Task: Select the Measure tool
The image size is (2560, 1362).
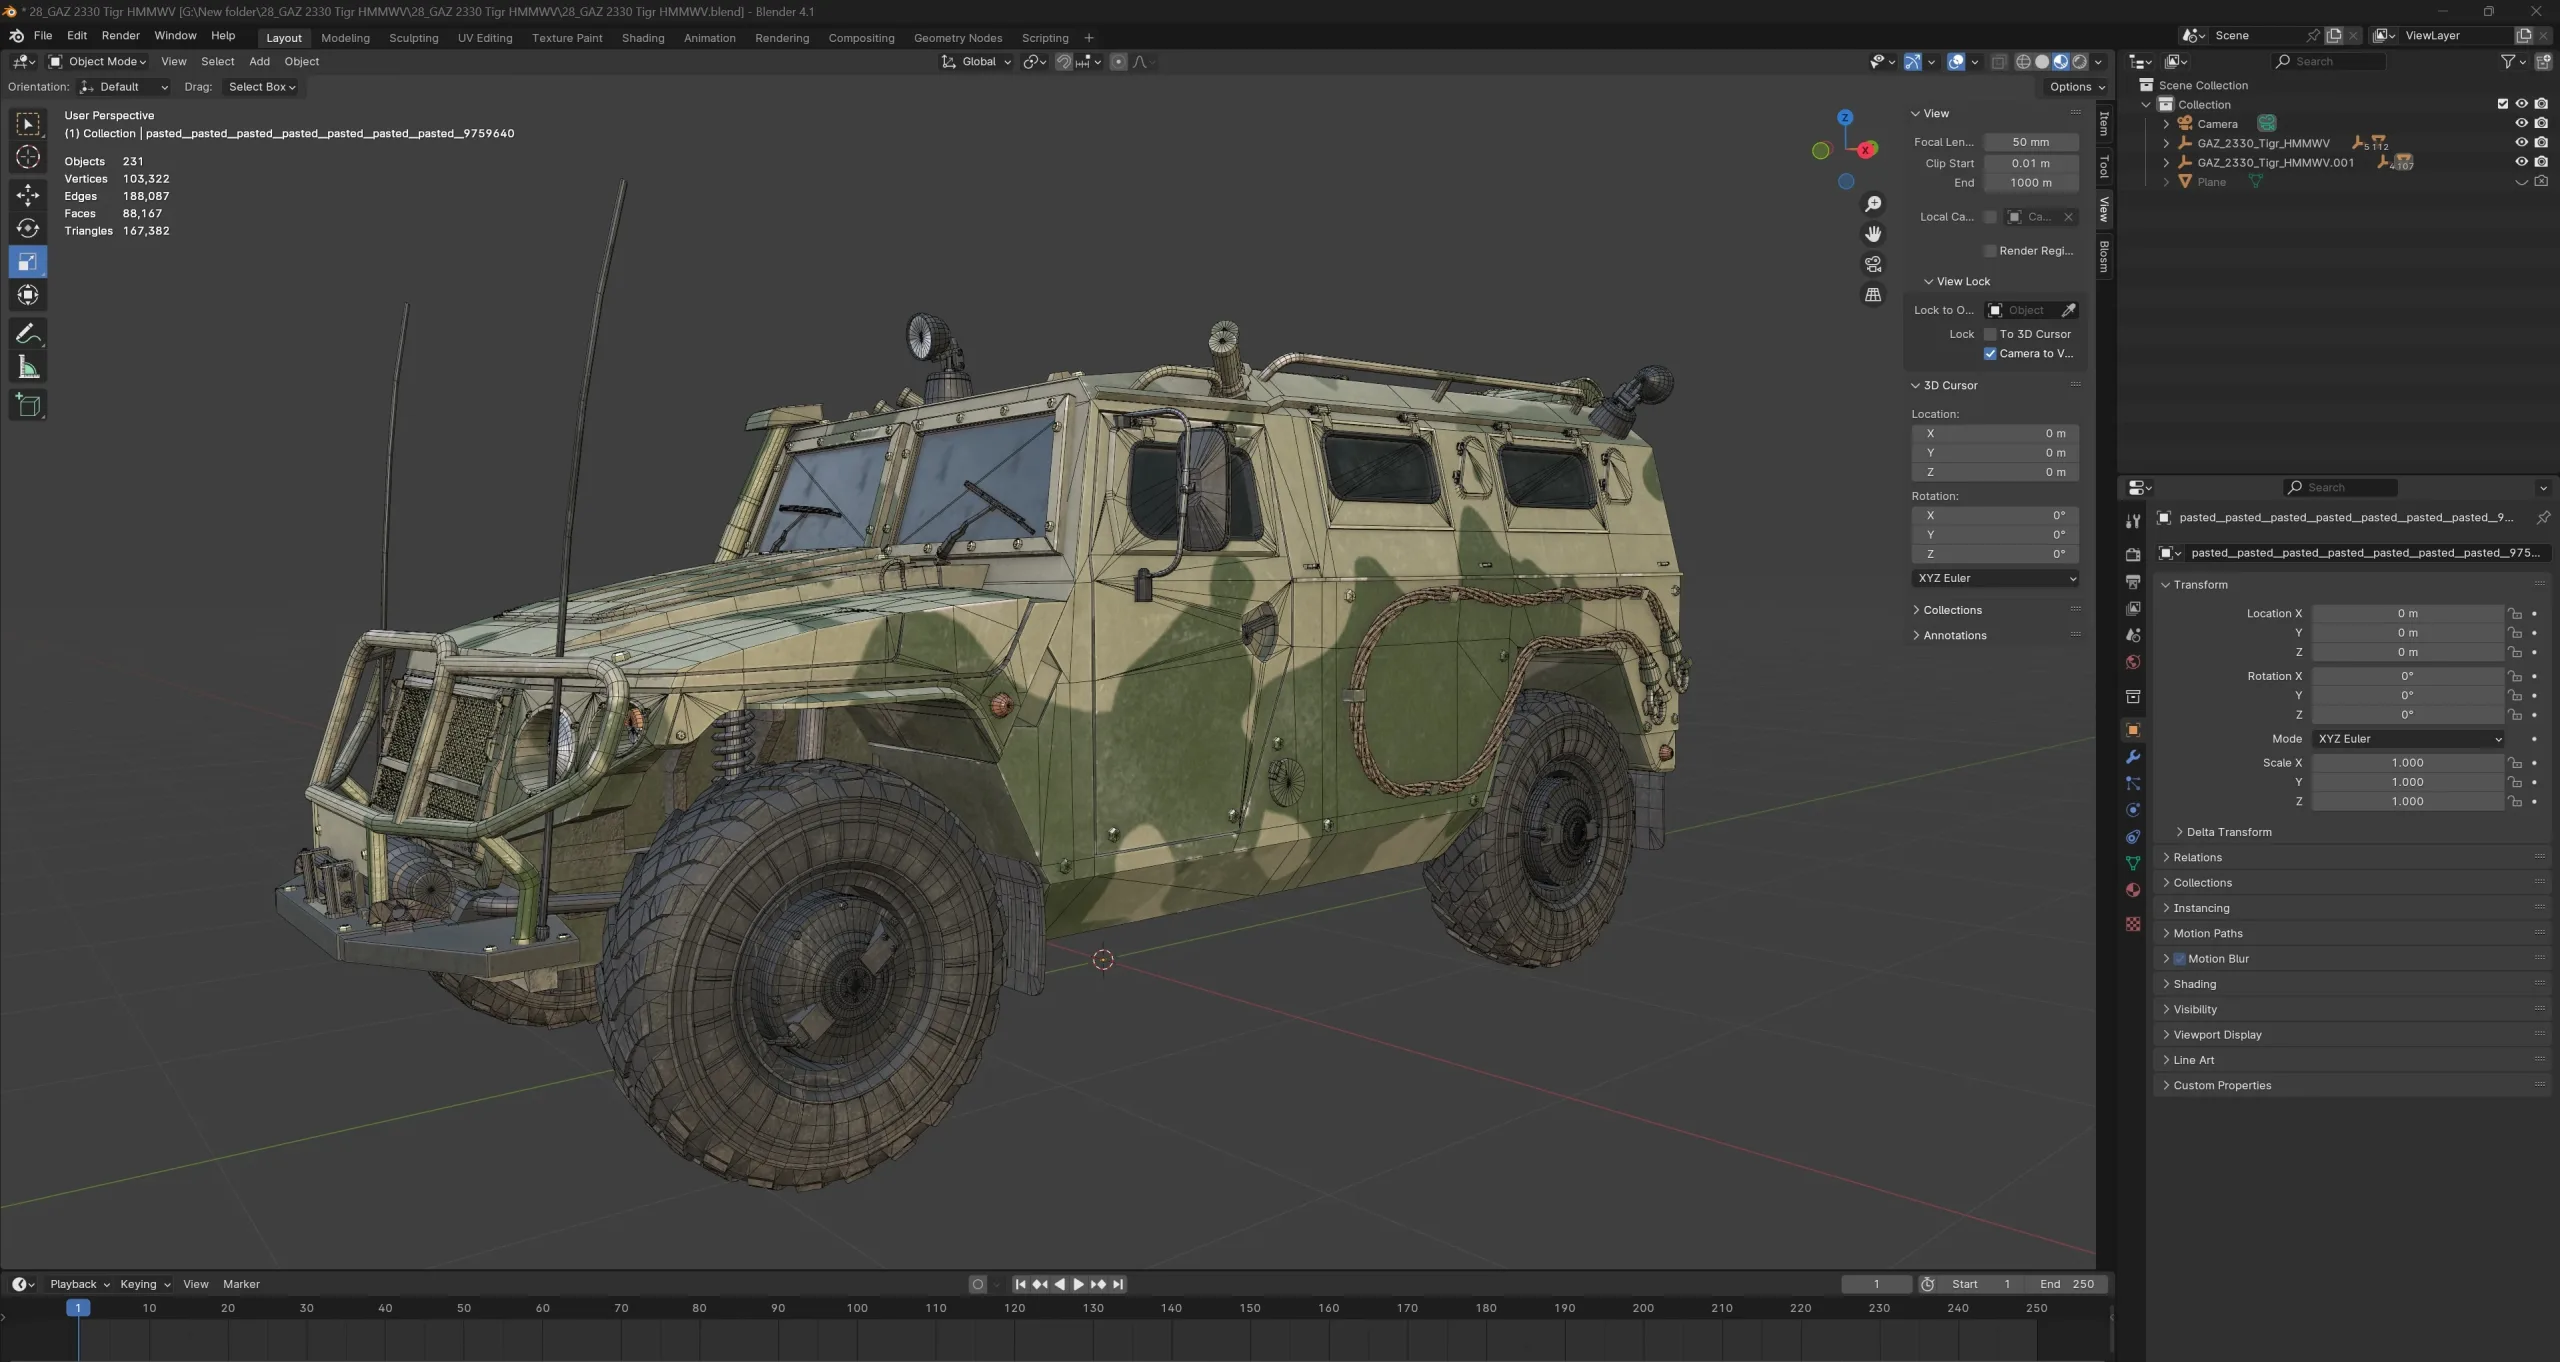Action: (x=27, y=367)
